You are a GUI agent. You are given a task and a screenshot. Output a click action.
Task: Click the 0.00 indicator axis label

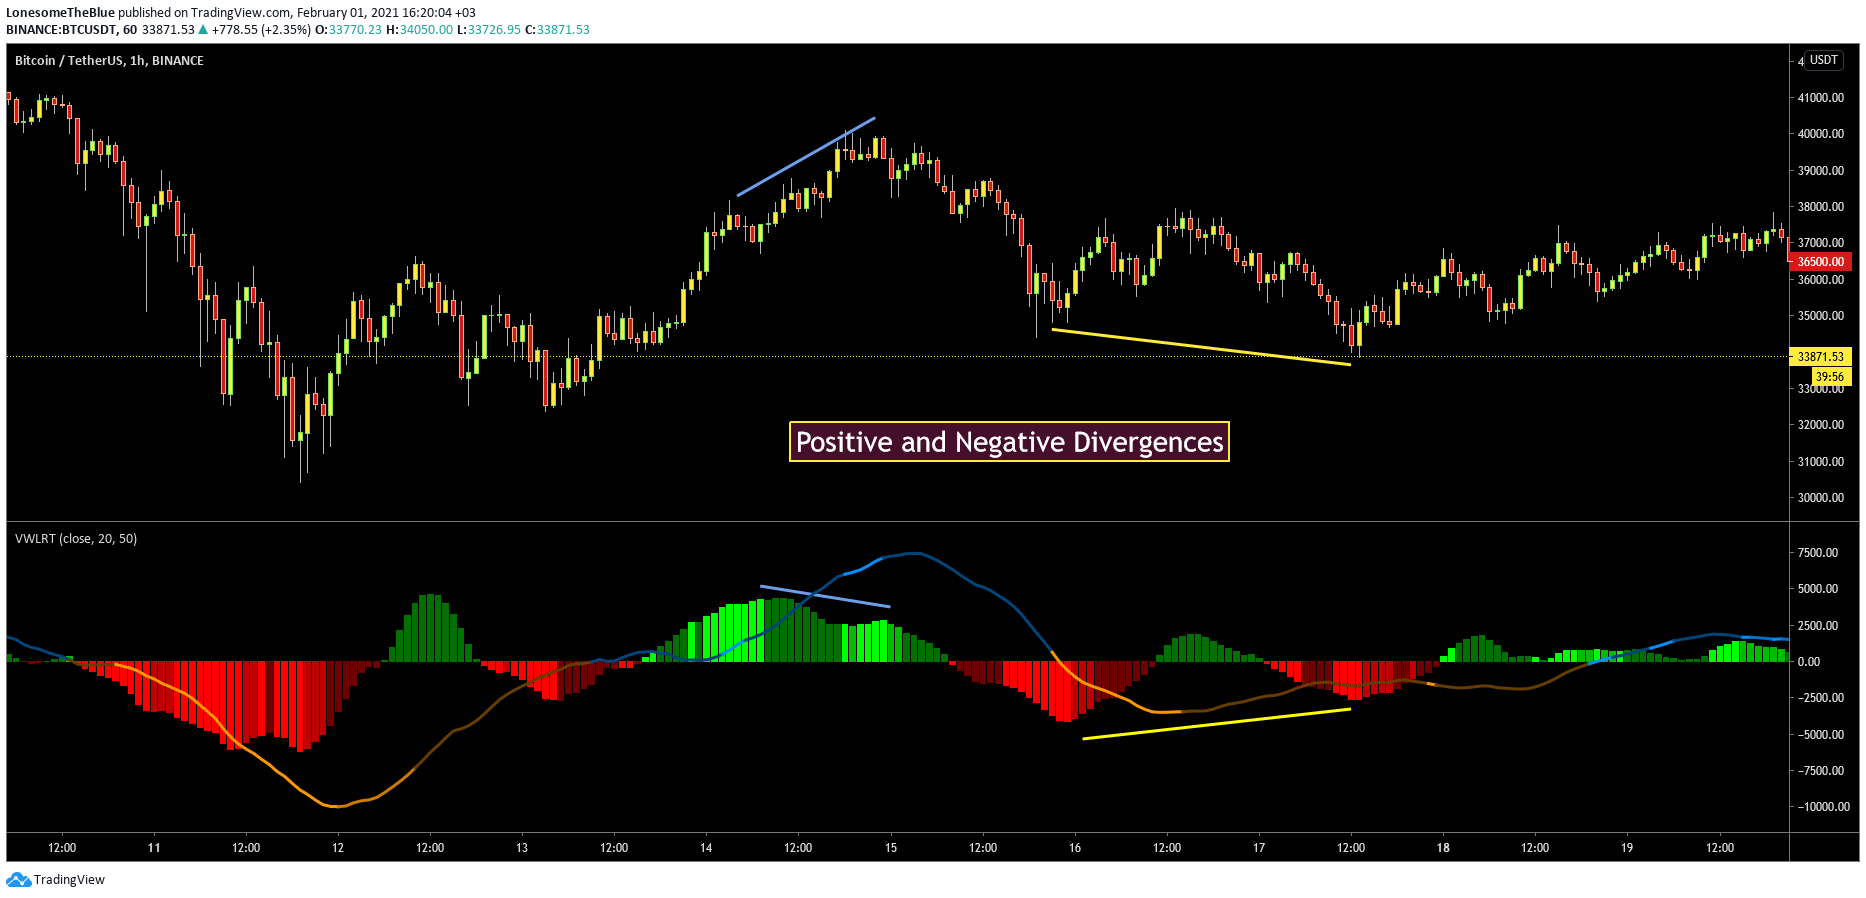tap(1809, 662)
